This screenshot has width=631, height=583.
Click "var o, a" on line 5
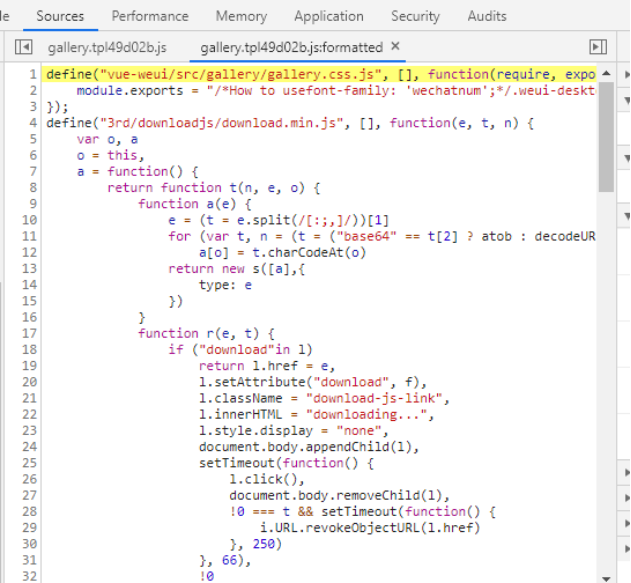click(107, 139)
